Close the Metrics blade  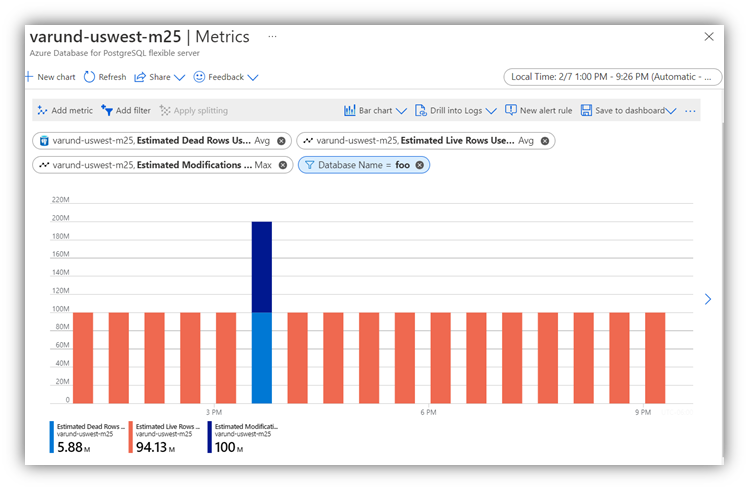coord(709,36)
